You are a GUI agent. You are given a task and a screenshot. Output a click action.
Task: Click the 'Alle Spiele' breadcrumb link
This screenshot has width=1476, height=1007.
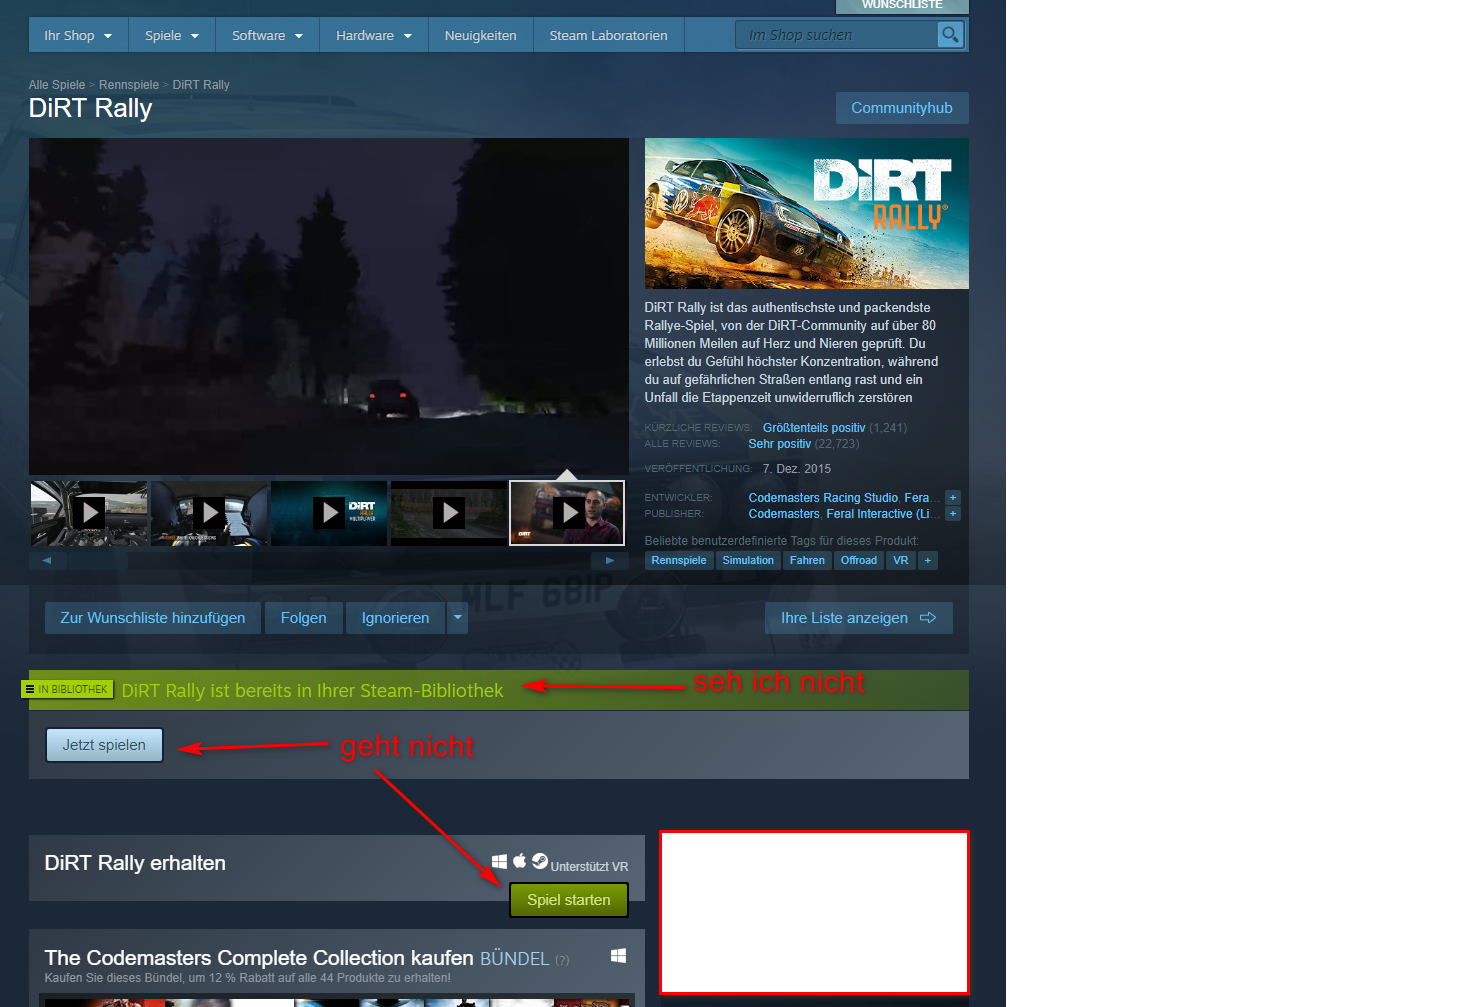point(57,85)
